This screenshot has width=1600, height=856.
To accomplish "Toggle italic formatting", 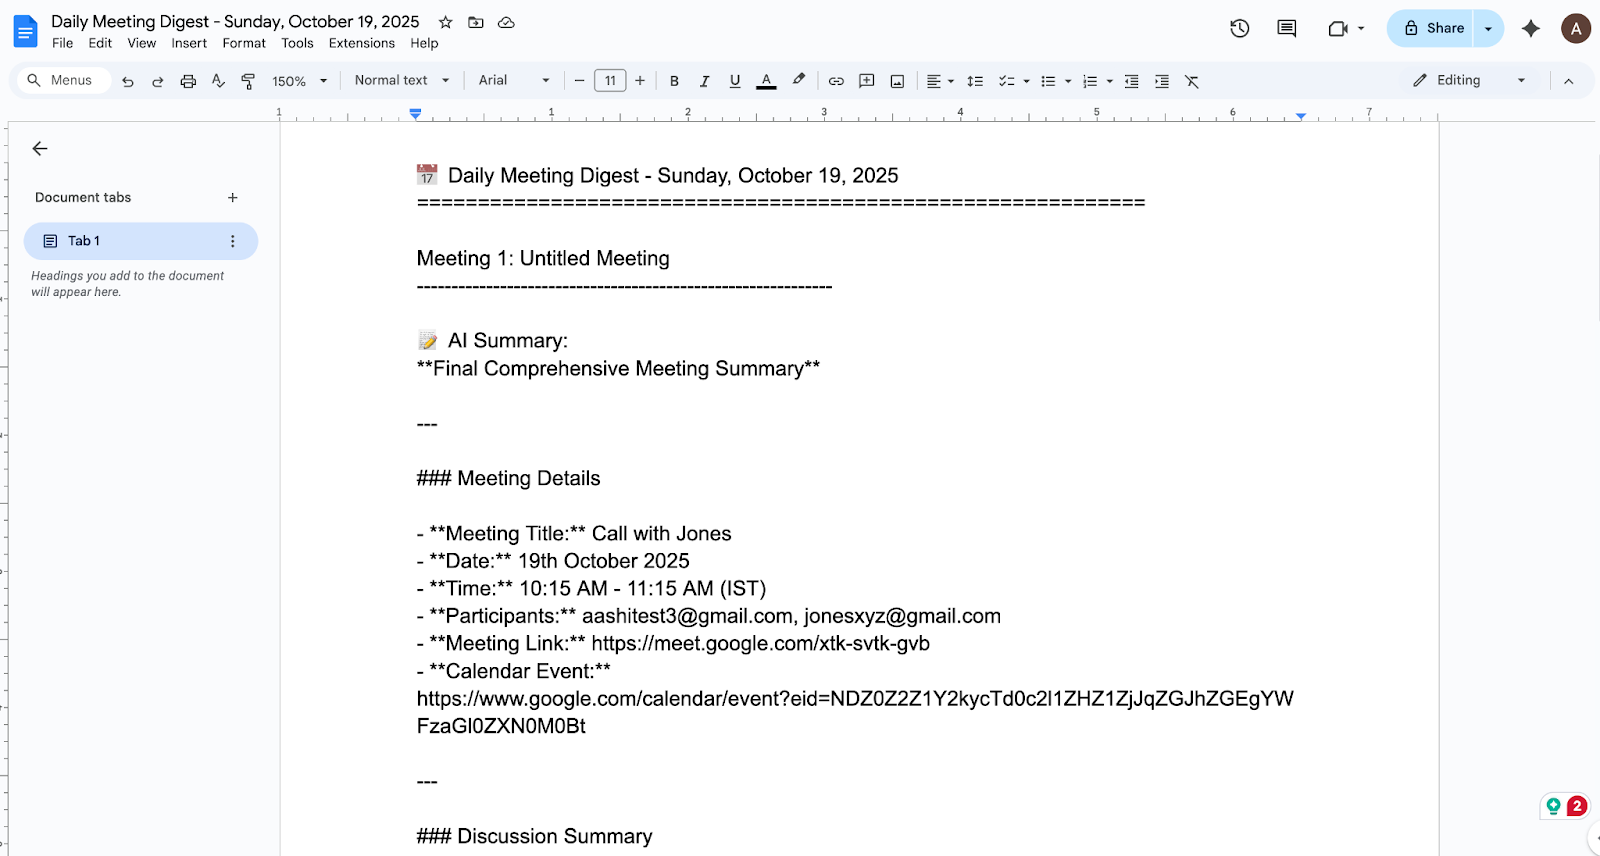I will 704,81.
